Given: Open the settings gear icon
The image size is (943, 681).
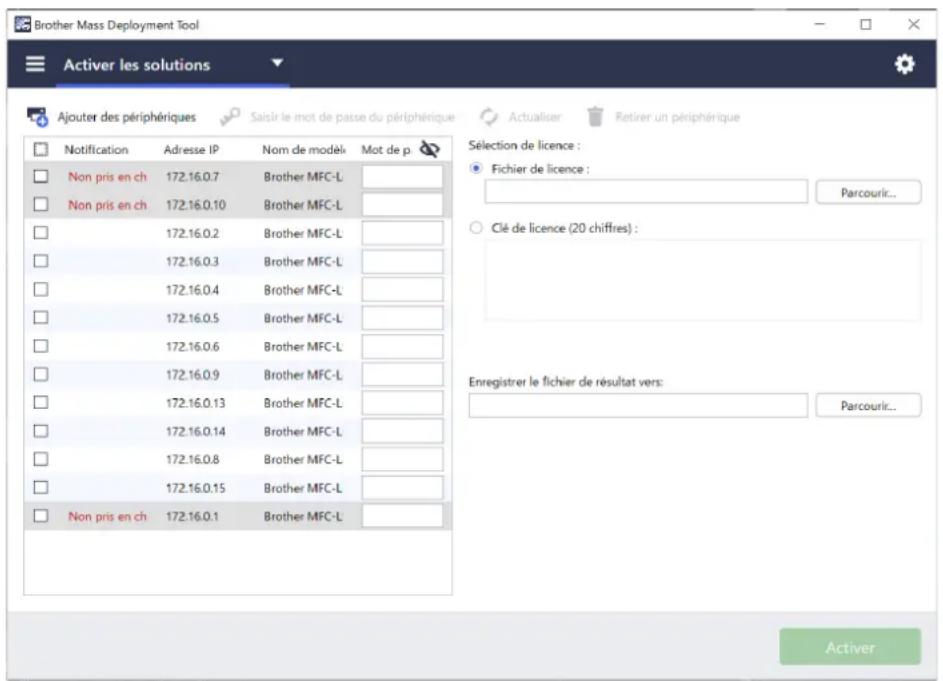Looking at the screenshot, I should coord(905,64).
